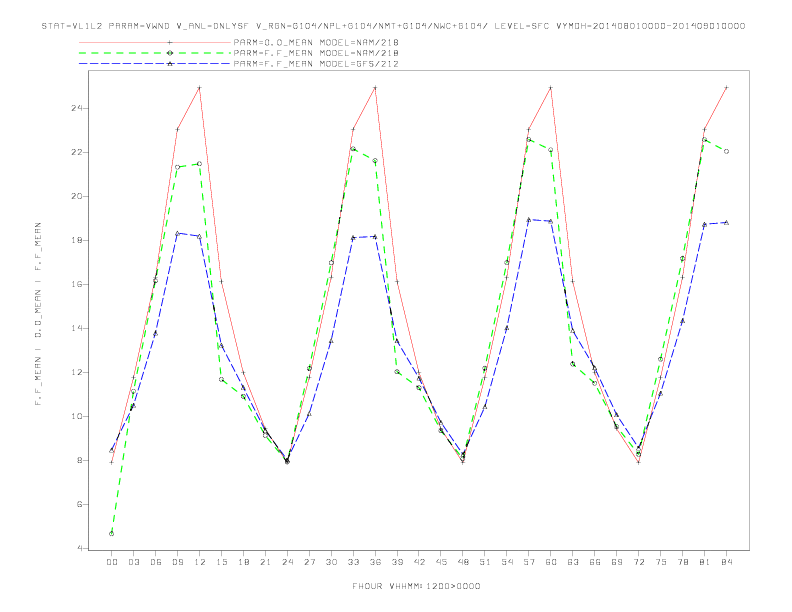
Task: Click x-axis forecast hour label 15
Action: [x=221, y=562]
